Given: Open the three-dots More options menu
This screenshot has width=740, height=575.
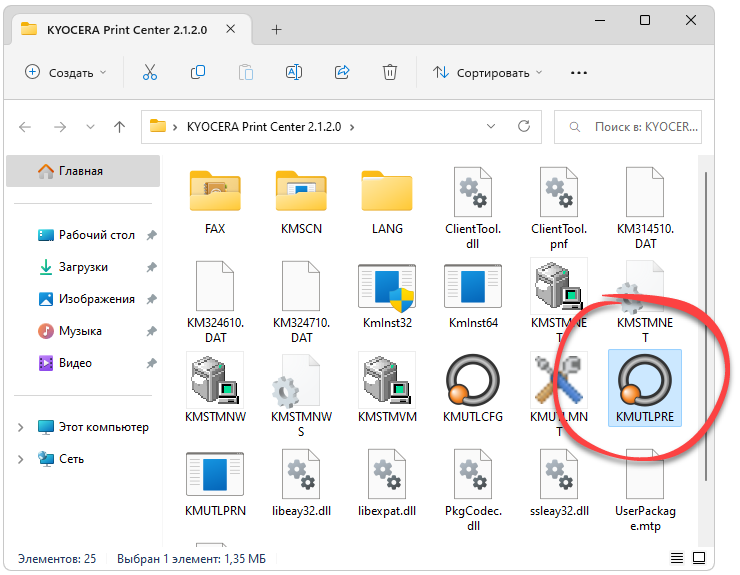Looking at the screenshot, I should 578,72.
